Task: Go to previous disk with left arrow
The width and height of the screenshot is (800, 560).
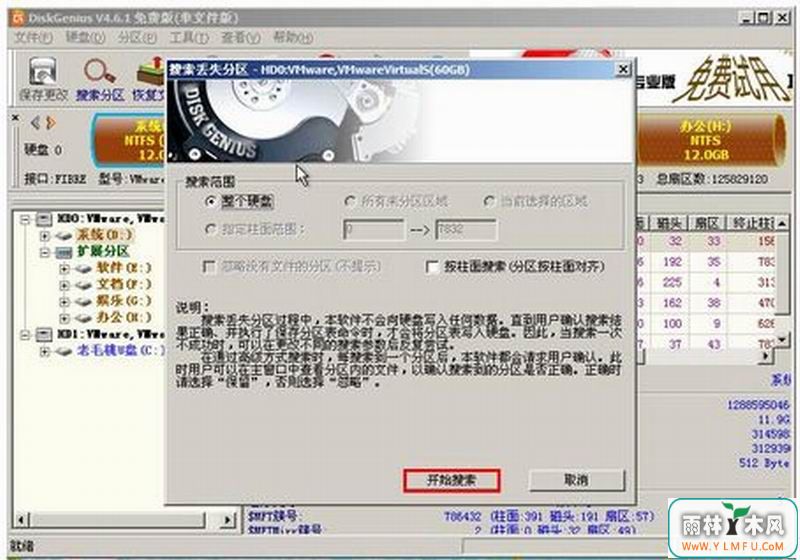Action: [x=35, y=122]
